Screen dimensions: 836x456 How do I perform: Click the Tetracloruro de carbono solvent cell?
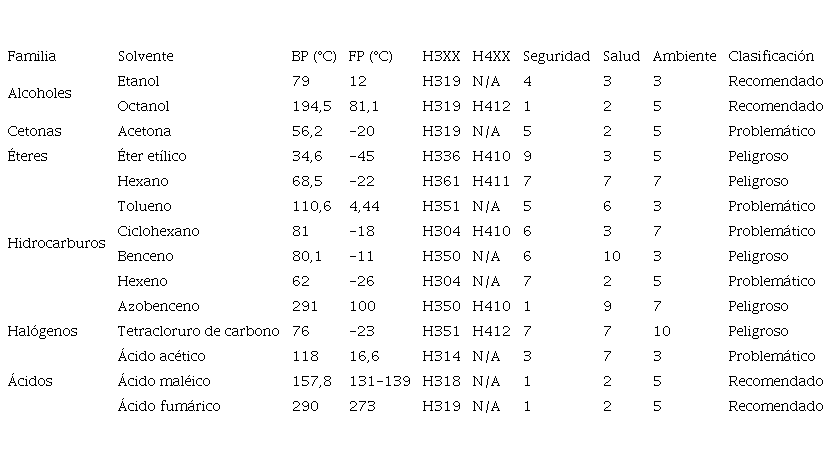click(198, 331)
